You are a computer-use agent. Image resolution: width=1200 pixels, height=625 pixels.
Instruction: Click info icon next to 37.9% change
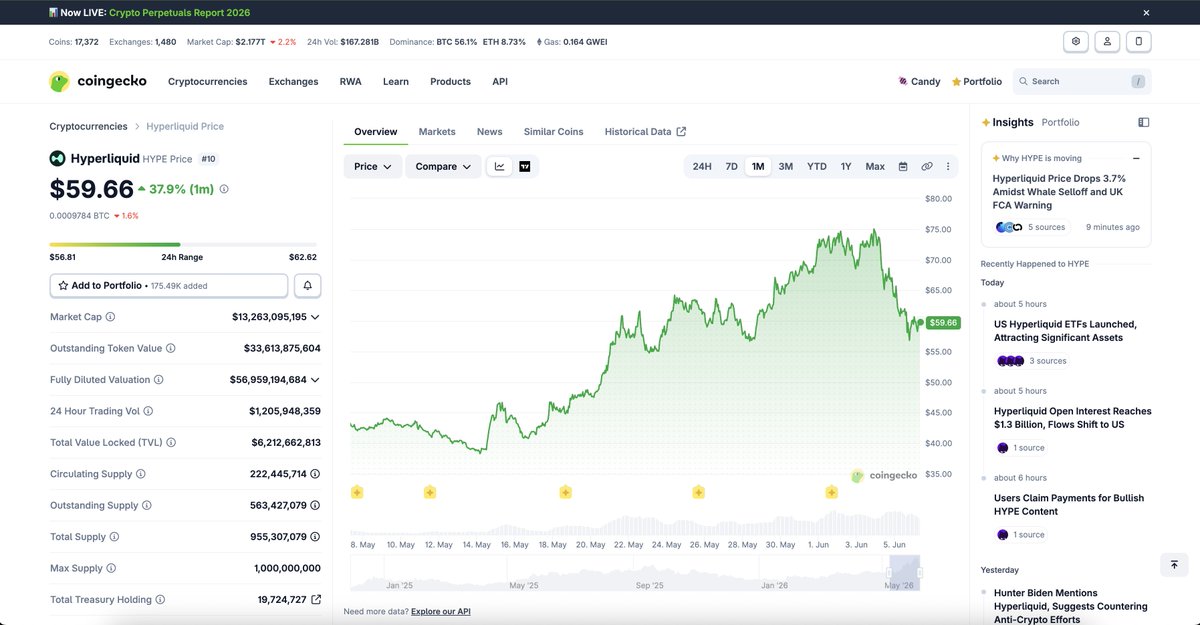coord(224,189)
